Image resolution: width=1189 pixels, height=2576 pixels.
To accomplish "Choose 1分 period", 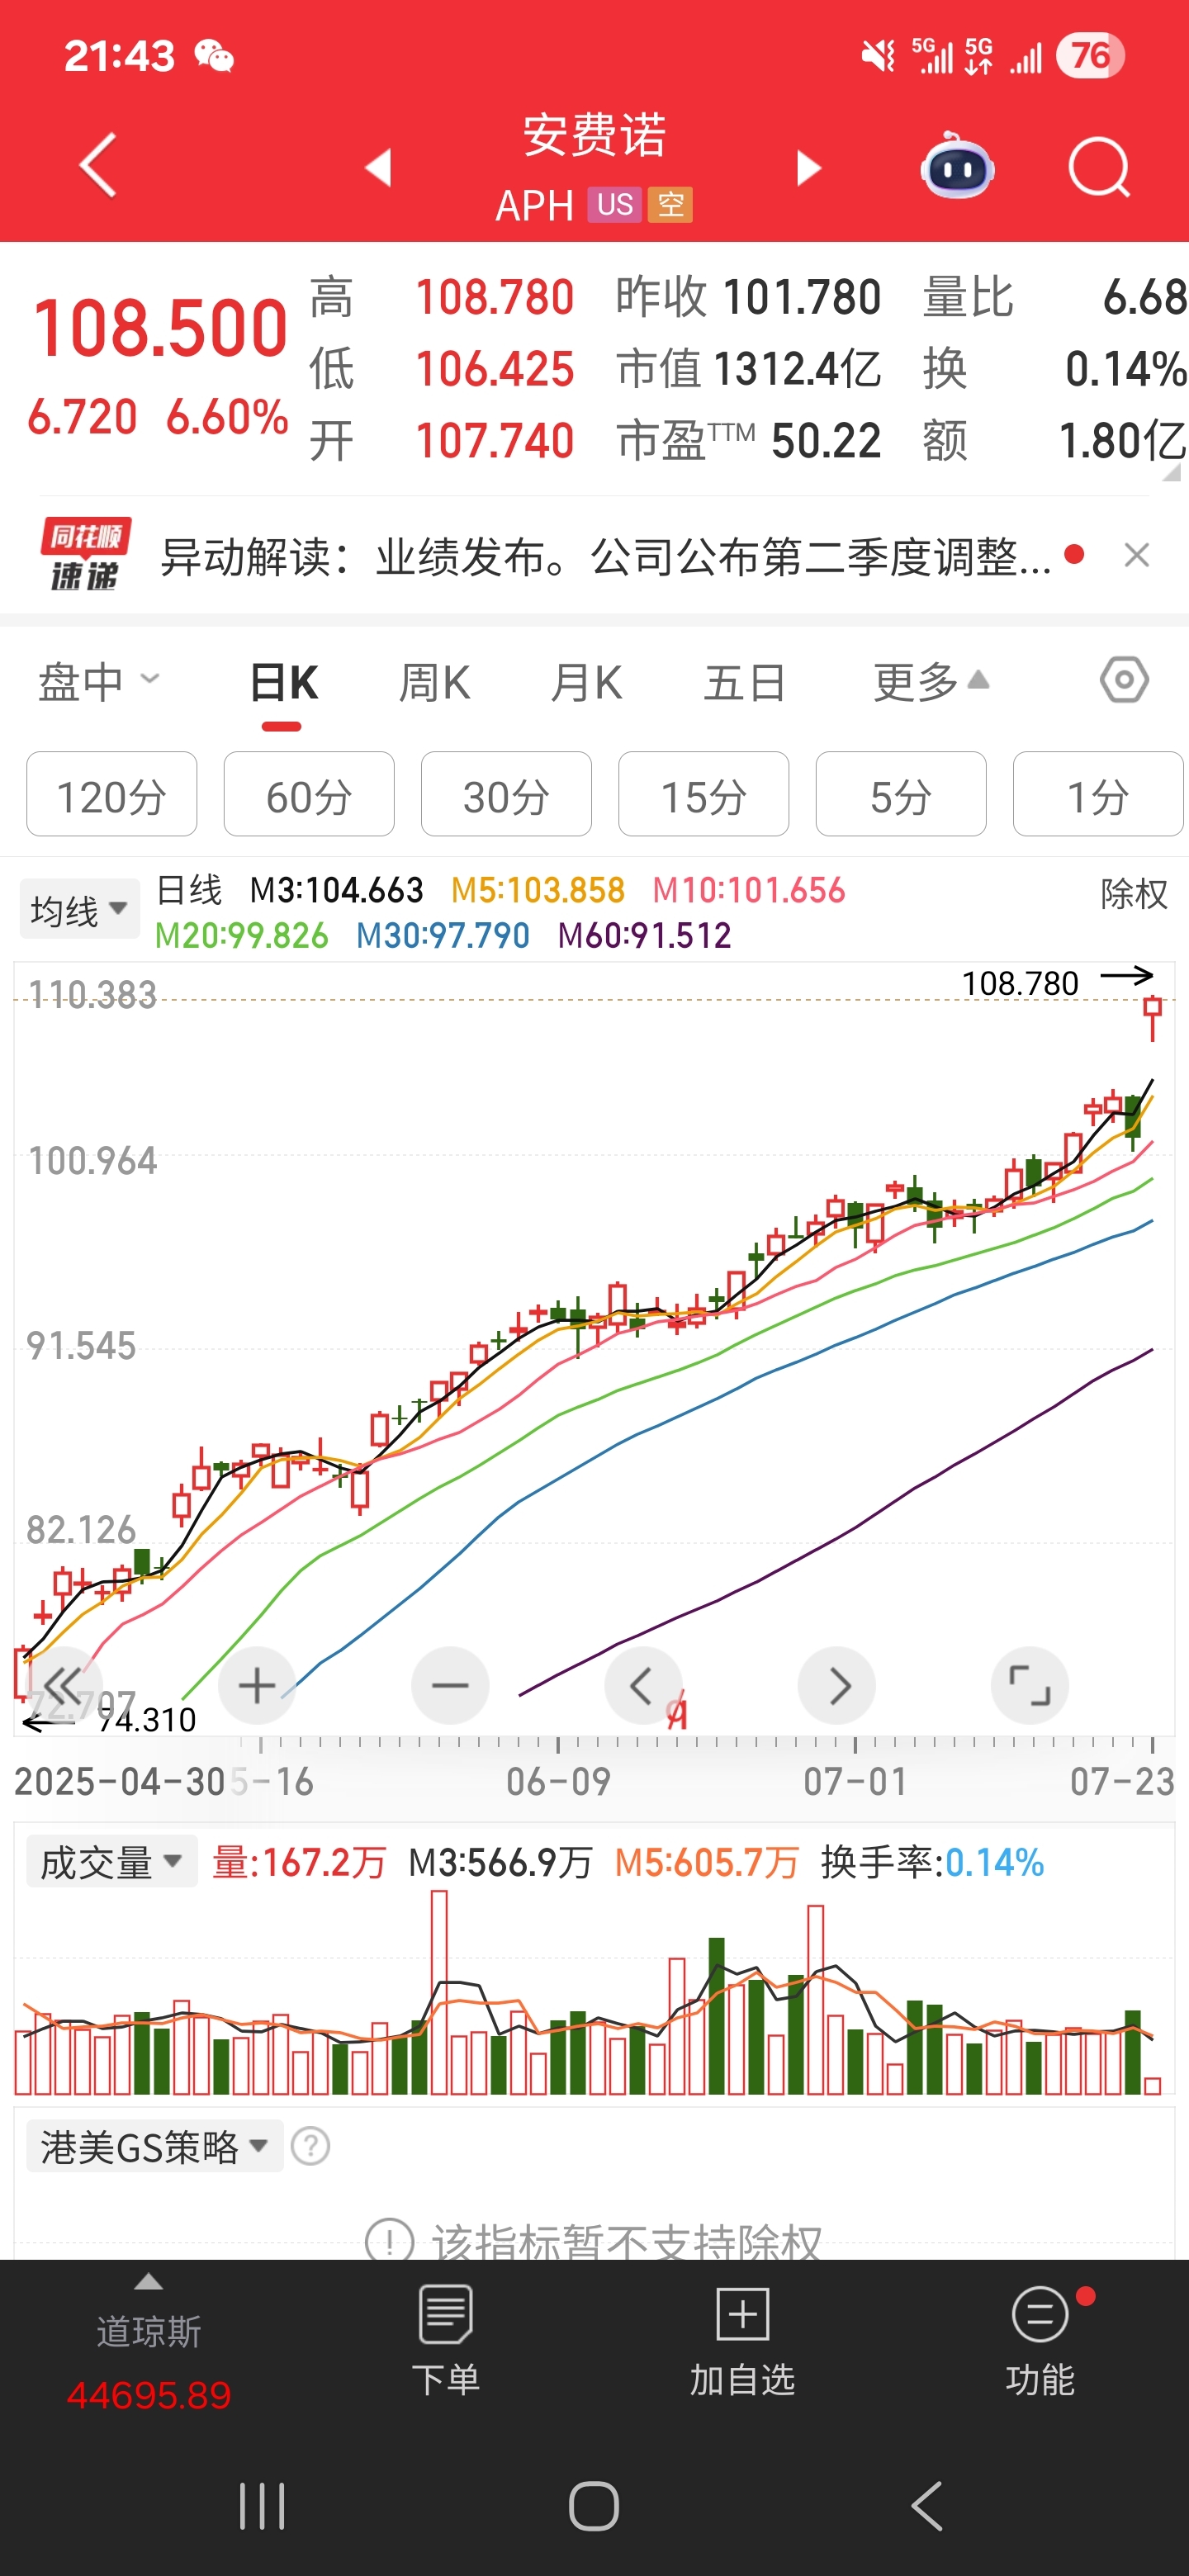I will click(x=1098, y=795).
